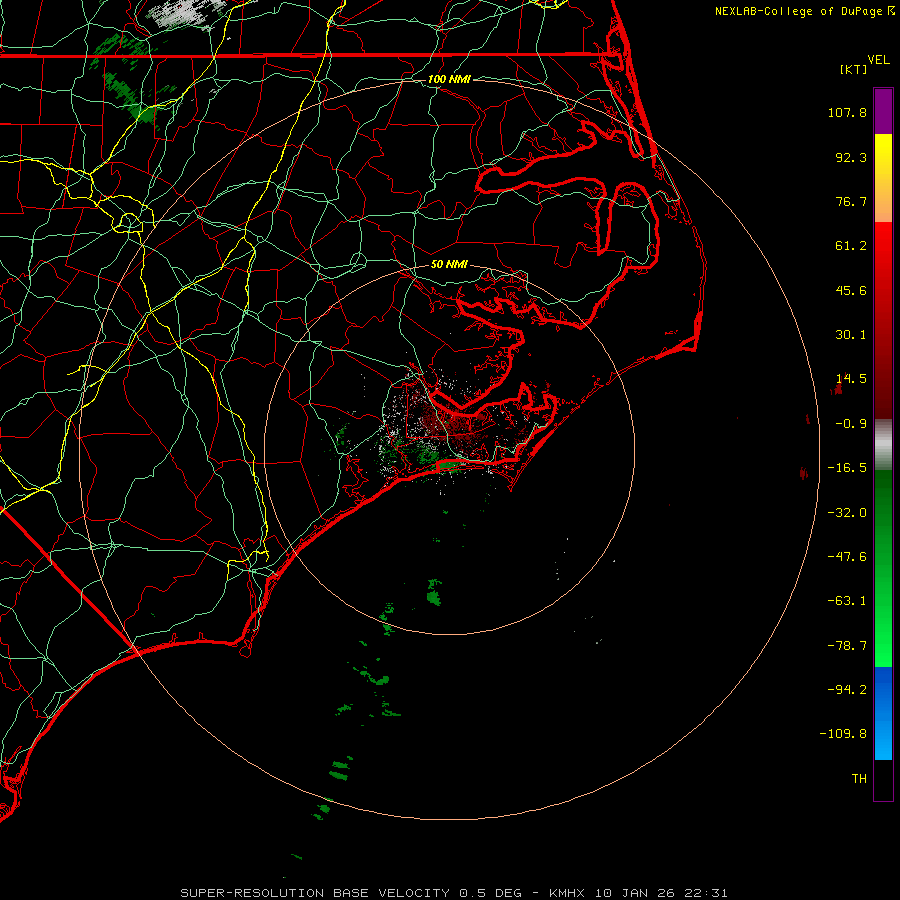Click the -94.2 velocity scale value
This screenshot has height=900, width=900.
pos(847,689)
